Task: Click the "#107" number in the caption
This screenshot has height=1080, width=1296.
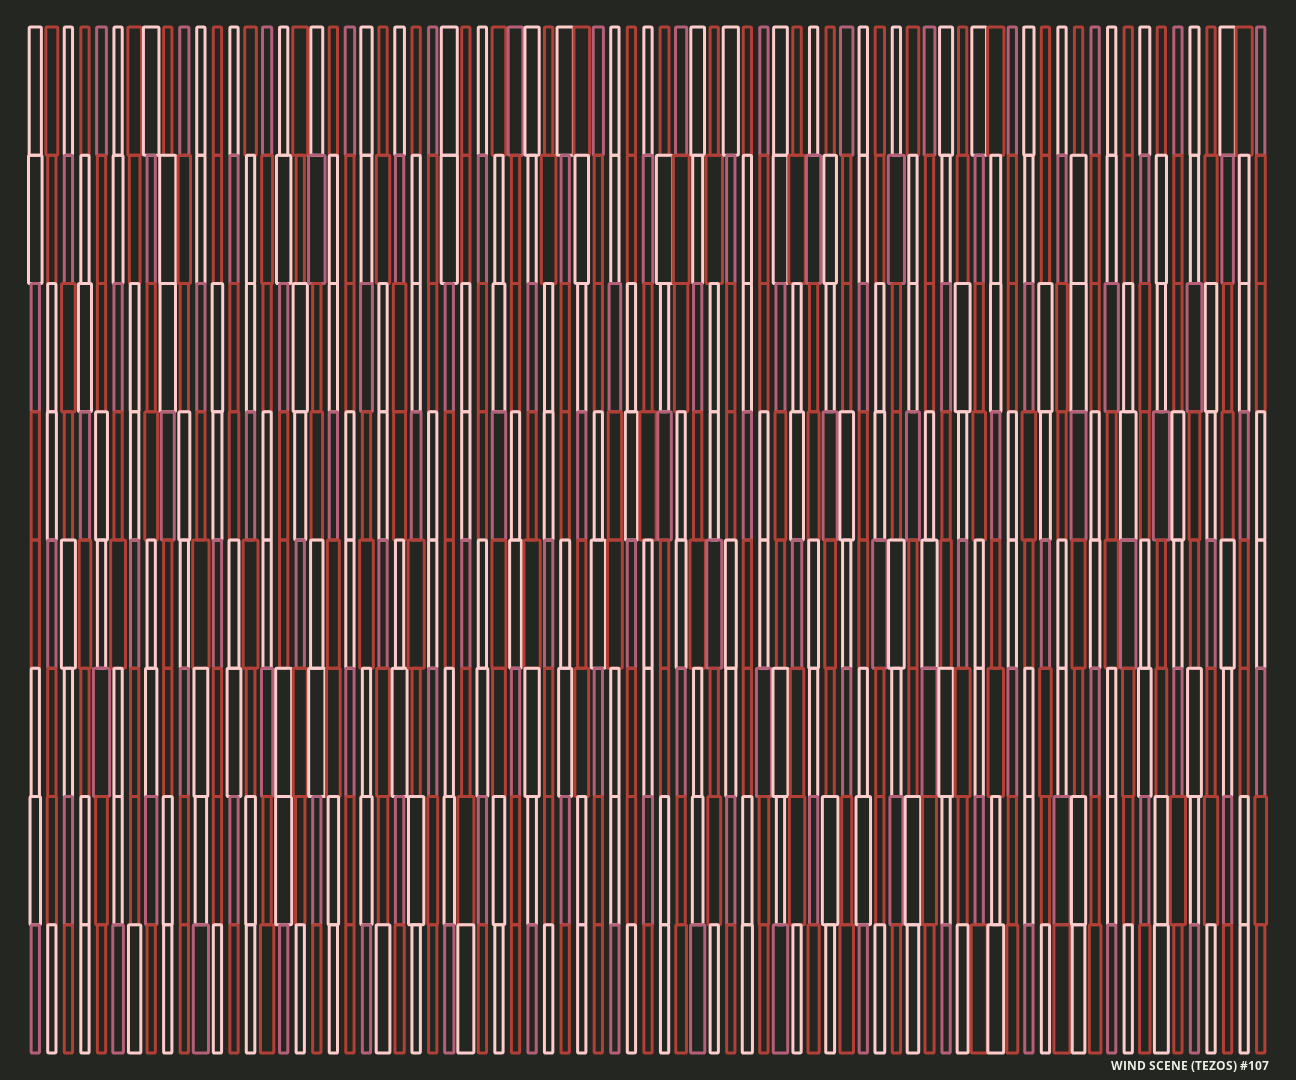Action: point(1254,1066)
